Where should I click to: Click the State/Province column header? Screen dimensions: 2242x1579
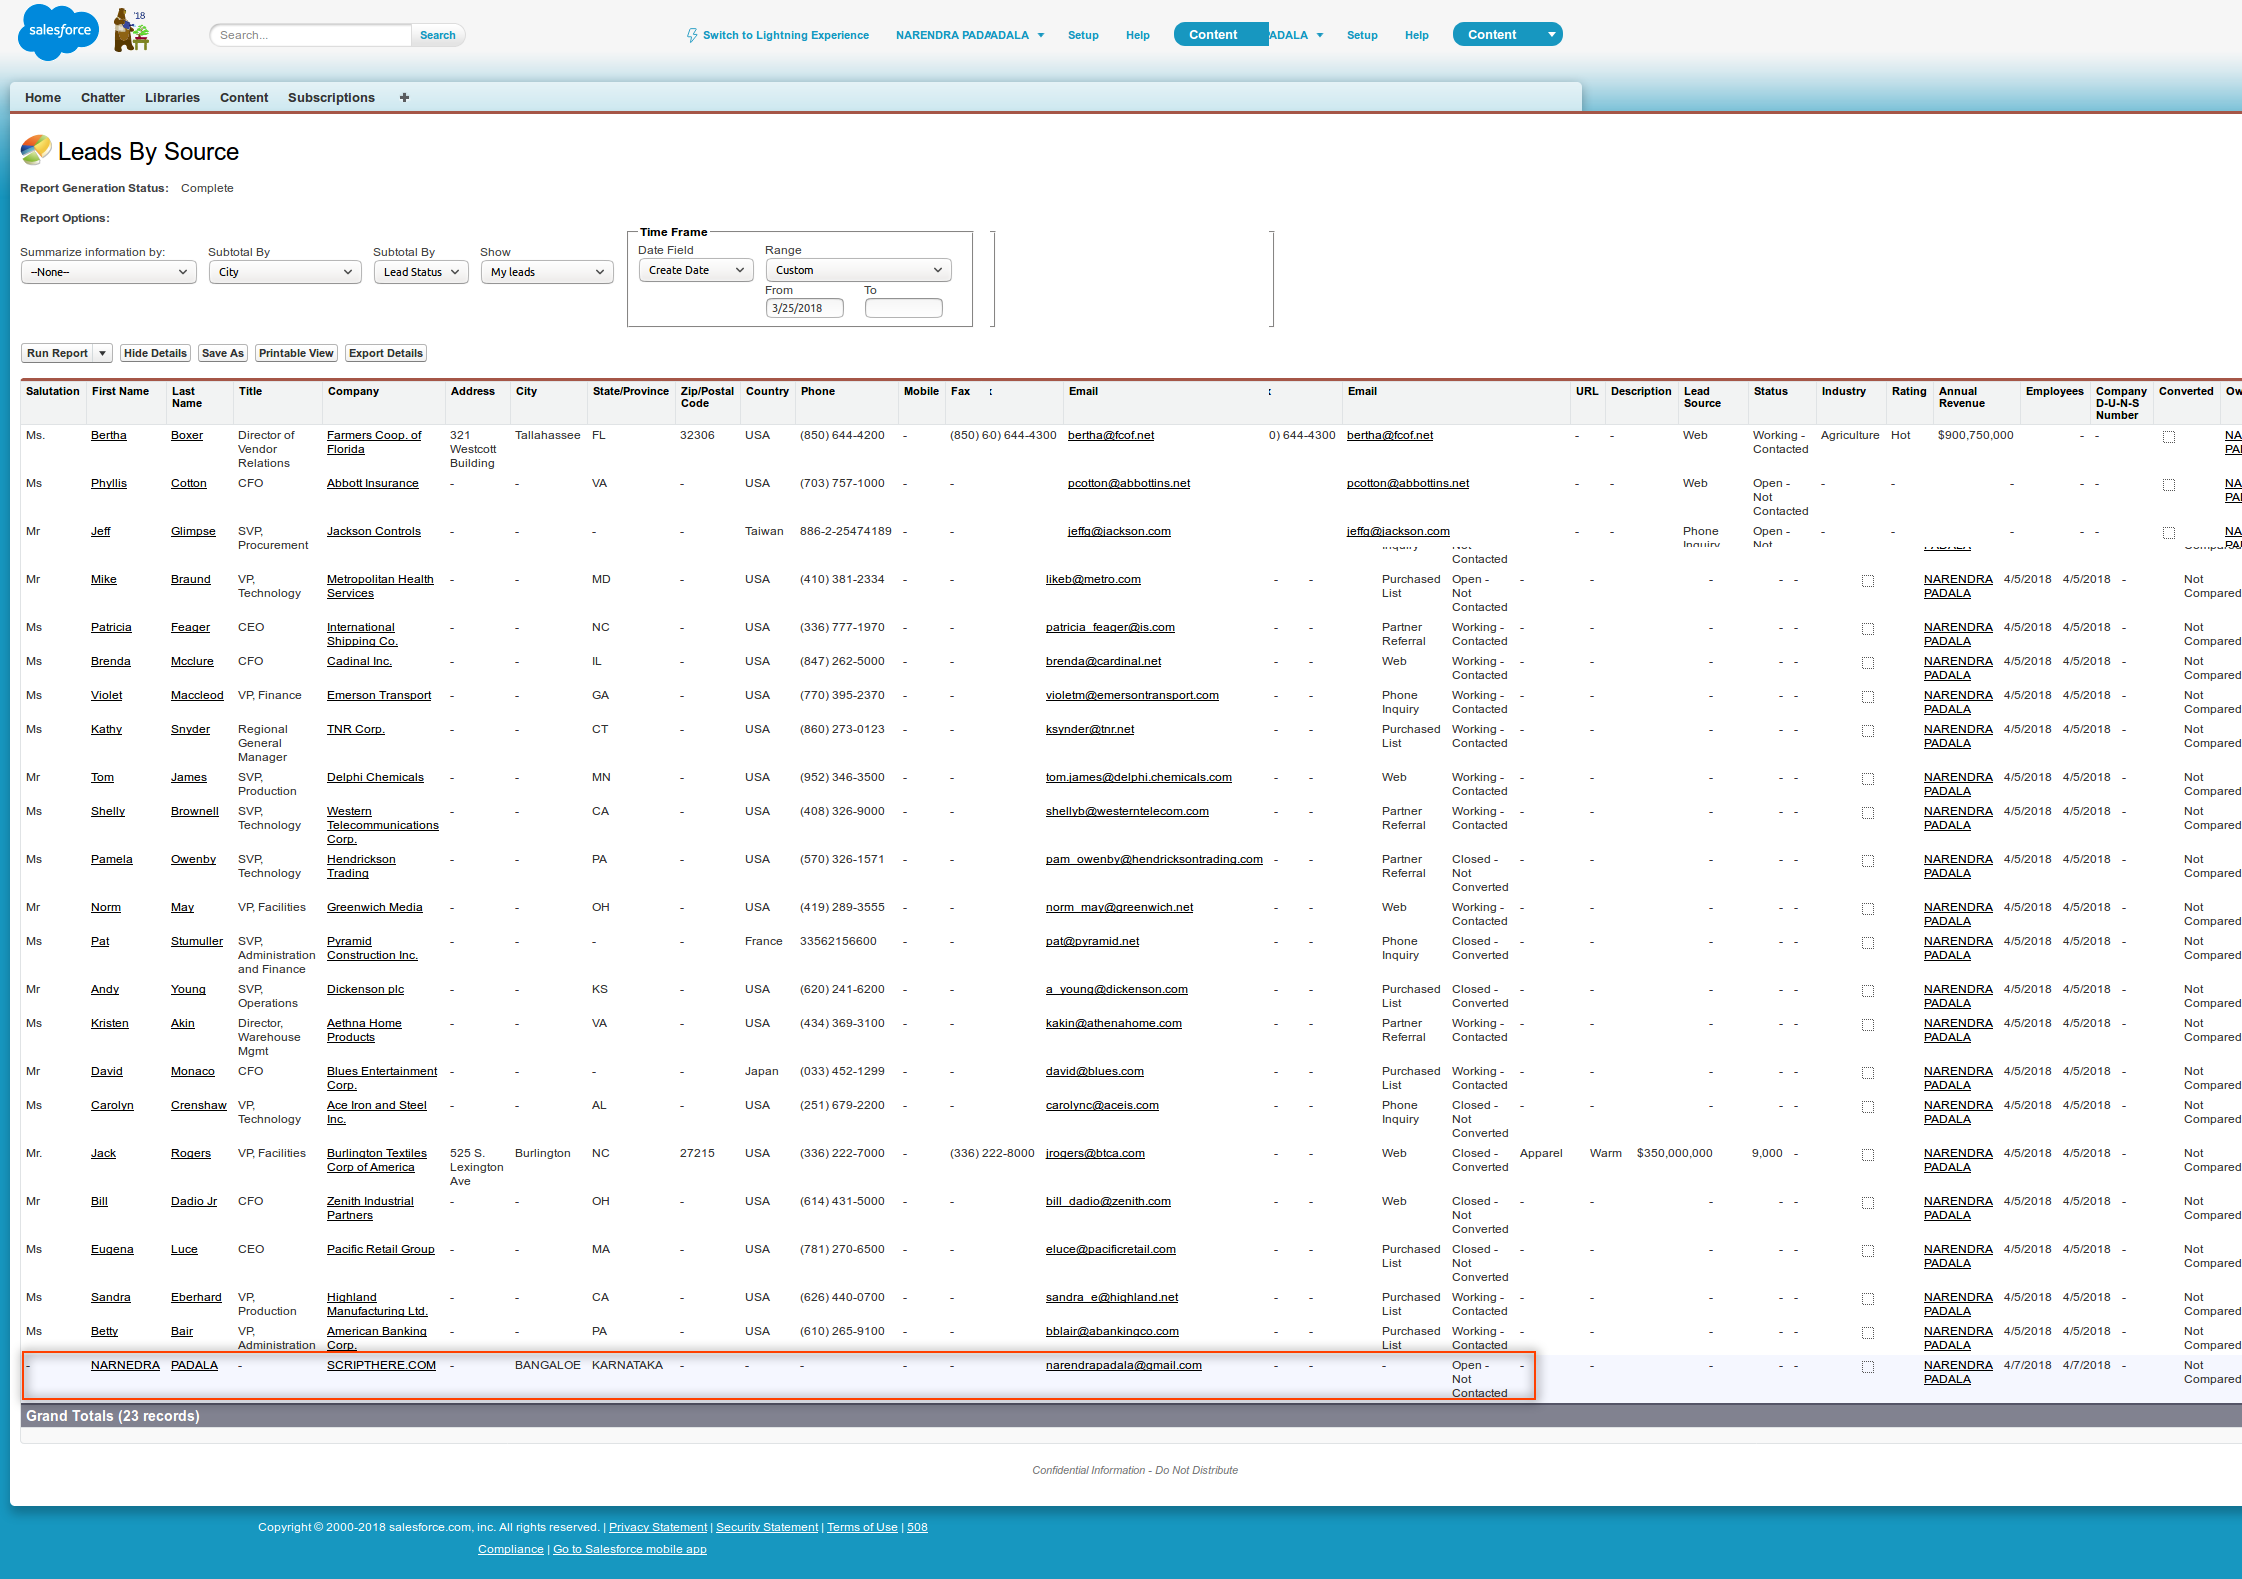630,391
